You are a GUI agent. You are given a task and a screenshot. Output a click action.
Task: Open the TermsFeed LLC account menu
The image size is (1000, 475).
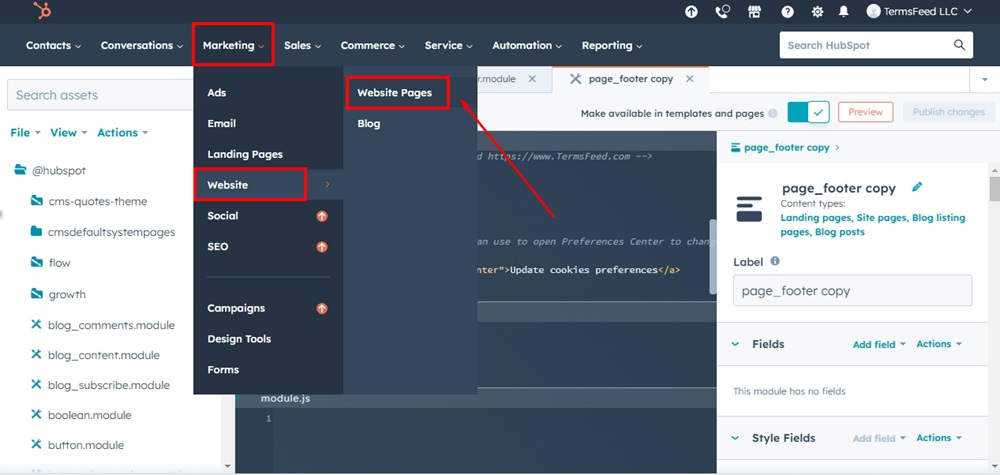[921, 11]
